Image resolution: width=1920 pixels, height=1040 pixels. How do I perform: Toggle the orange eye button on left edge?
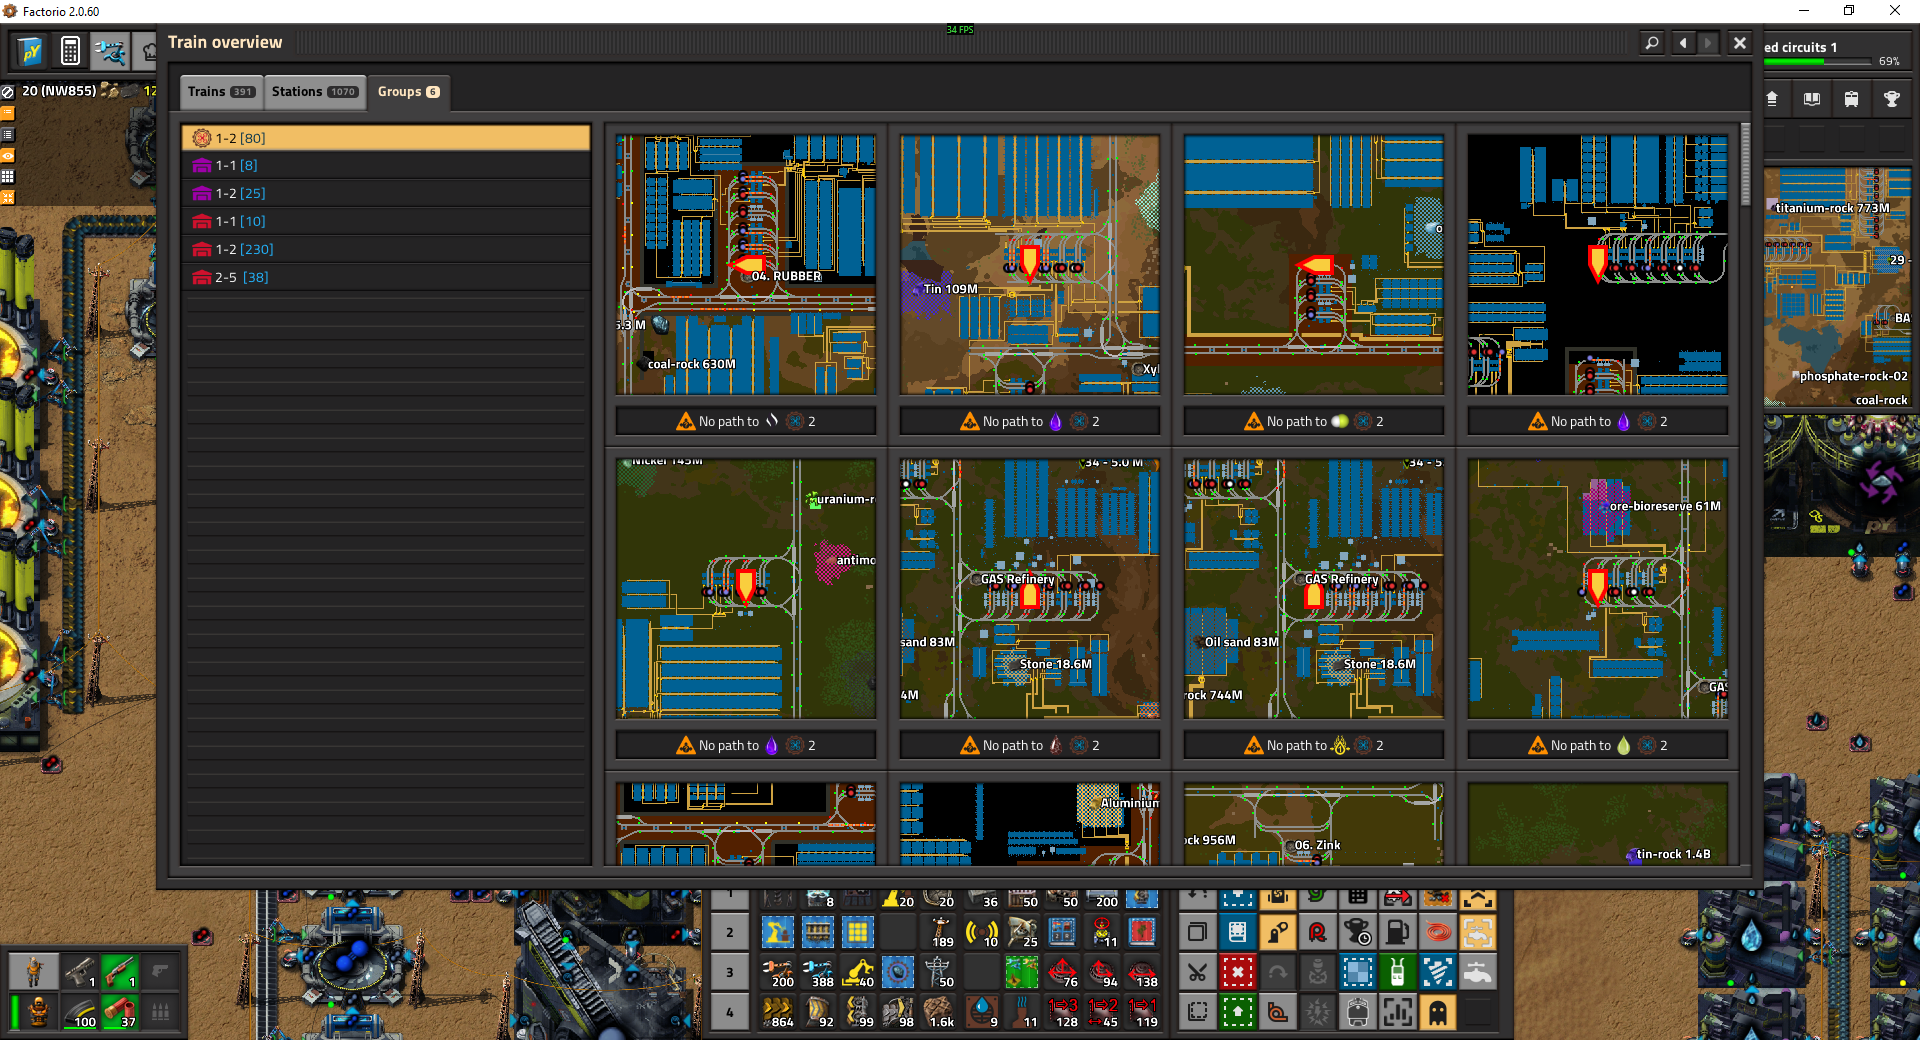click(x=7, y=155)
